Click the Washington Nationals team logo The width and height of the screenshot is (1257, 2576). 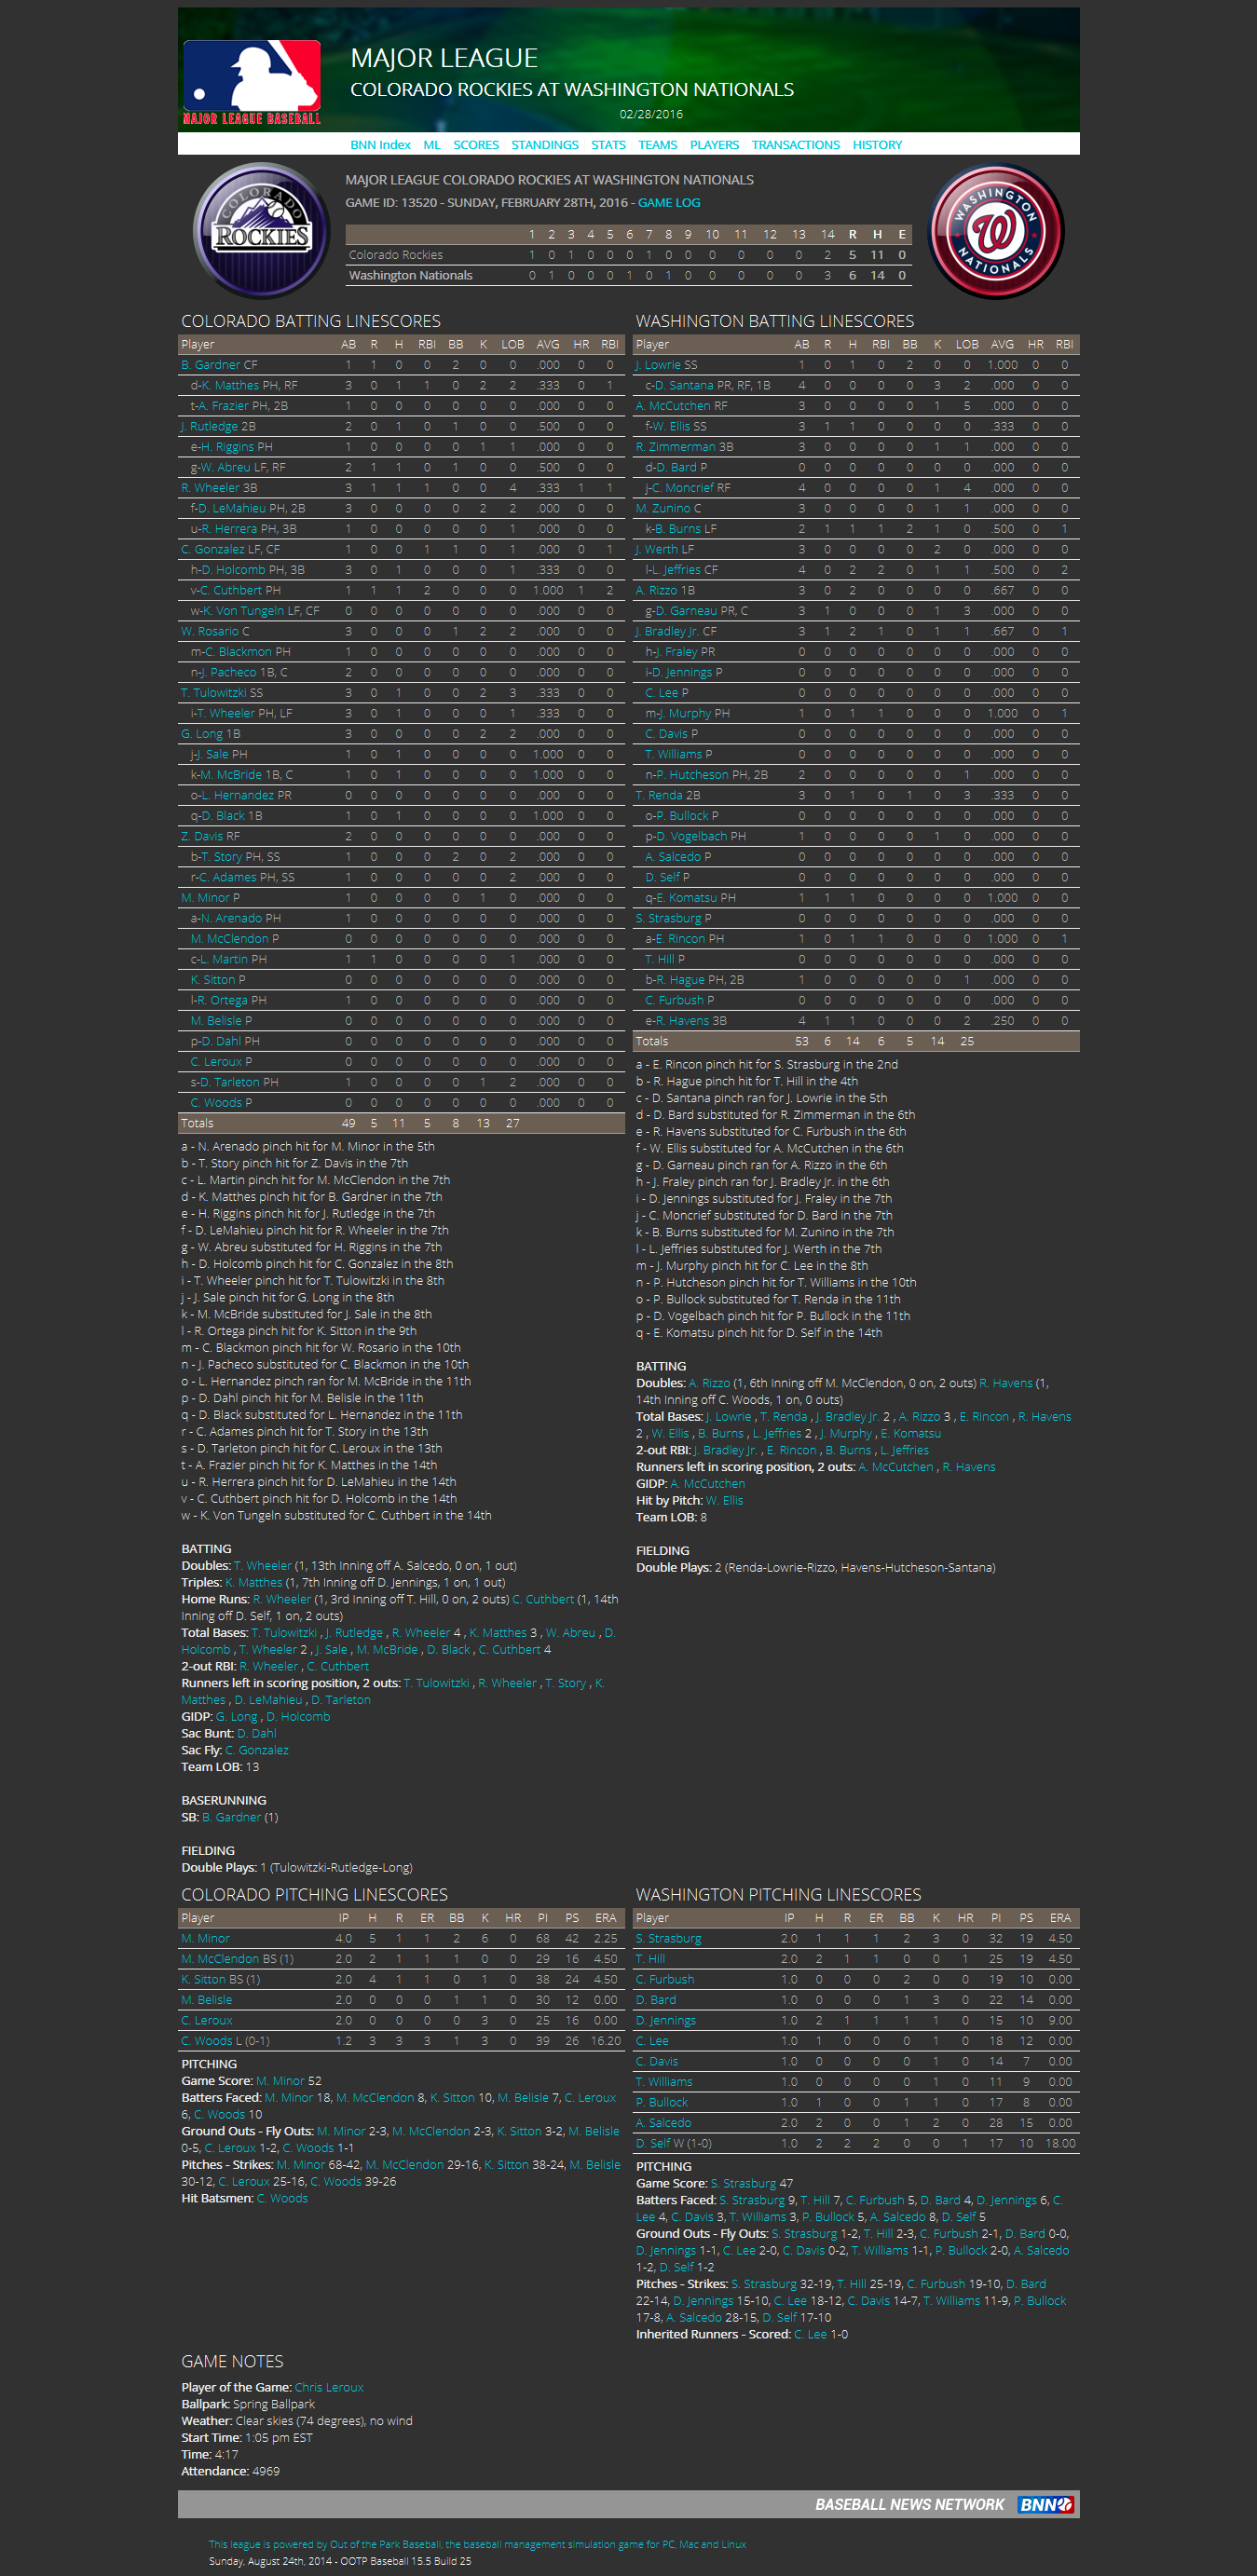(995, 231)
